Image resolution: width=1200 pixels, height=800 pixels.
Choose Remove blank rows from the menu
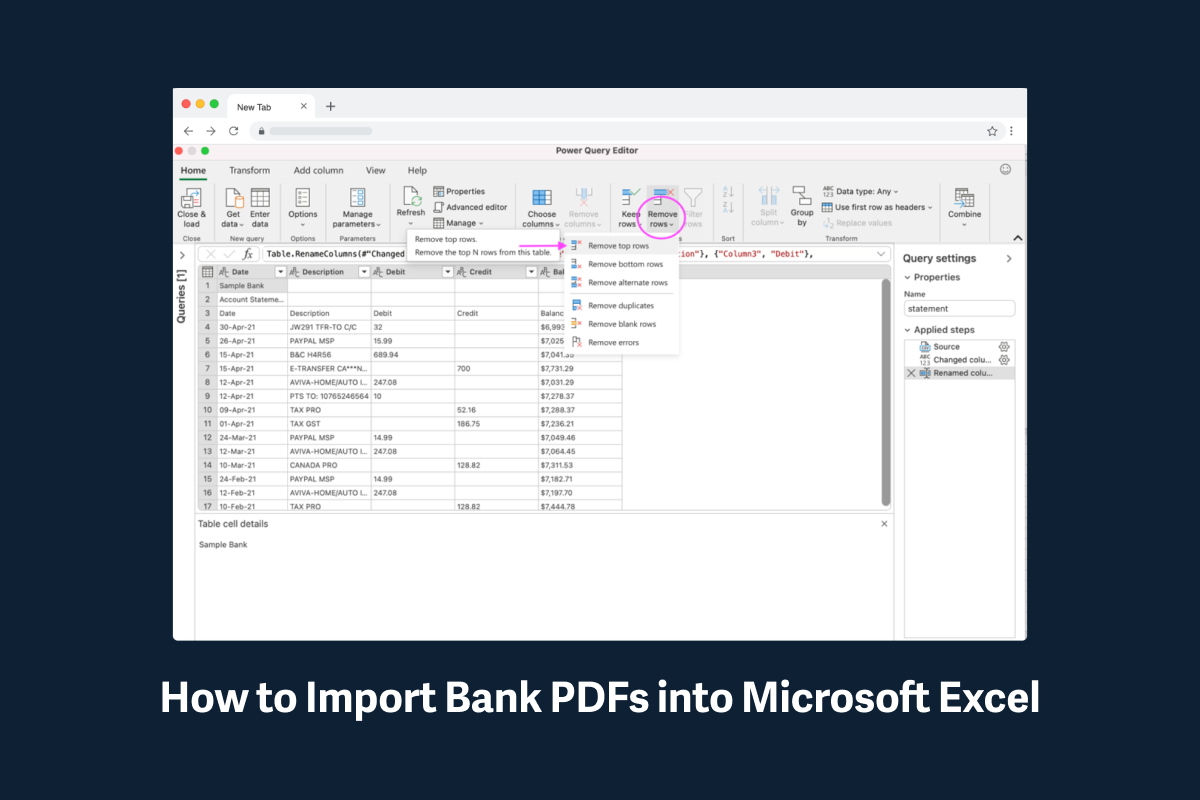(x=620, y=324)
